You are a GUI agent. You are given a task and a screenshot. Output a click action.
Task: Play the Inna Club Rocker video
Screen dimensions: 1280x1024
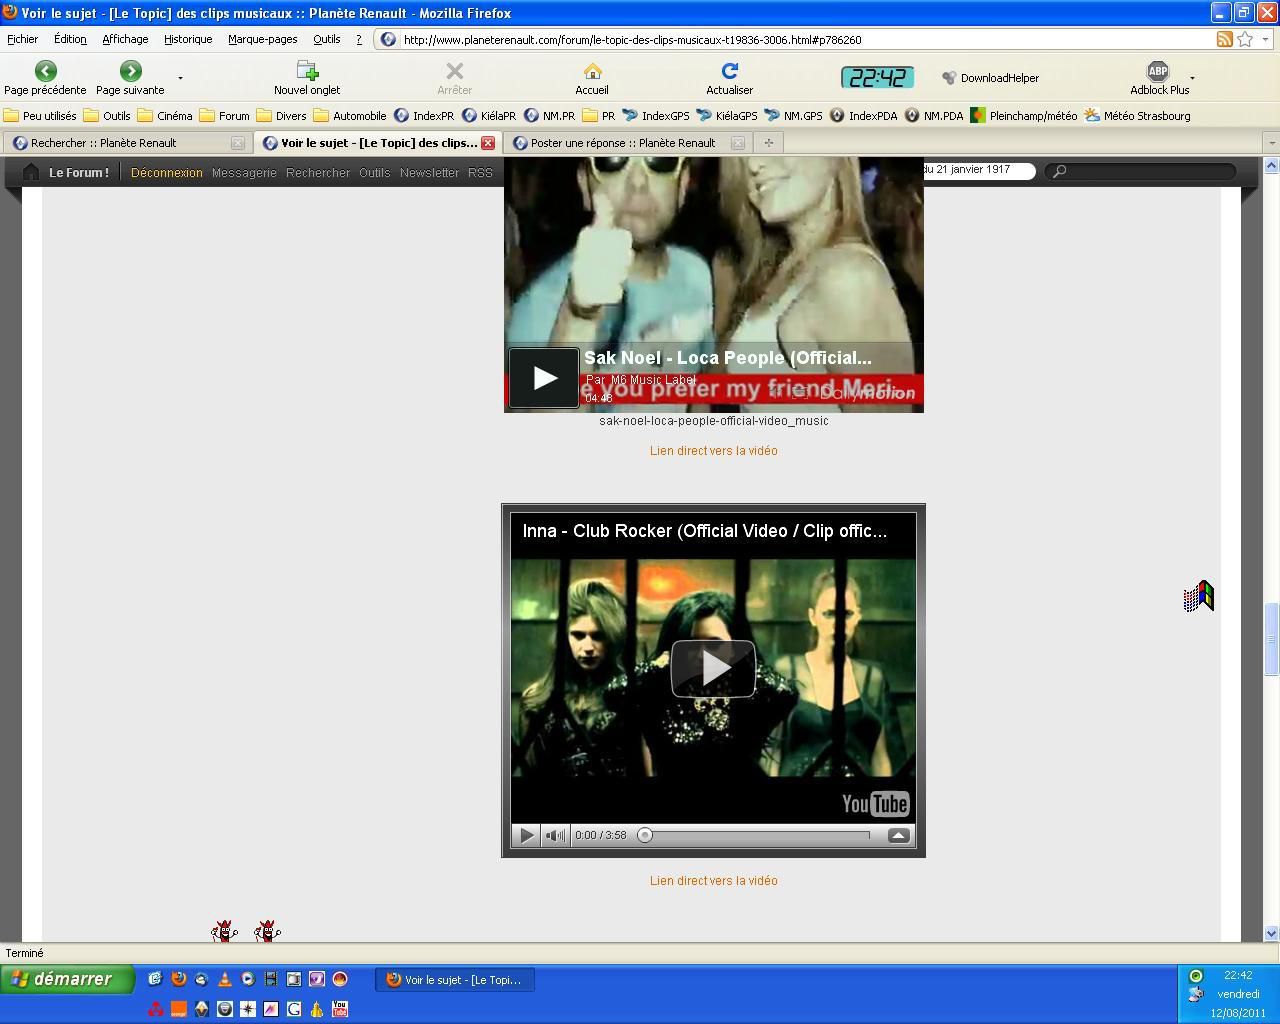point(713,668)
